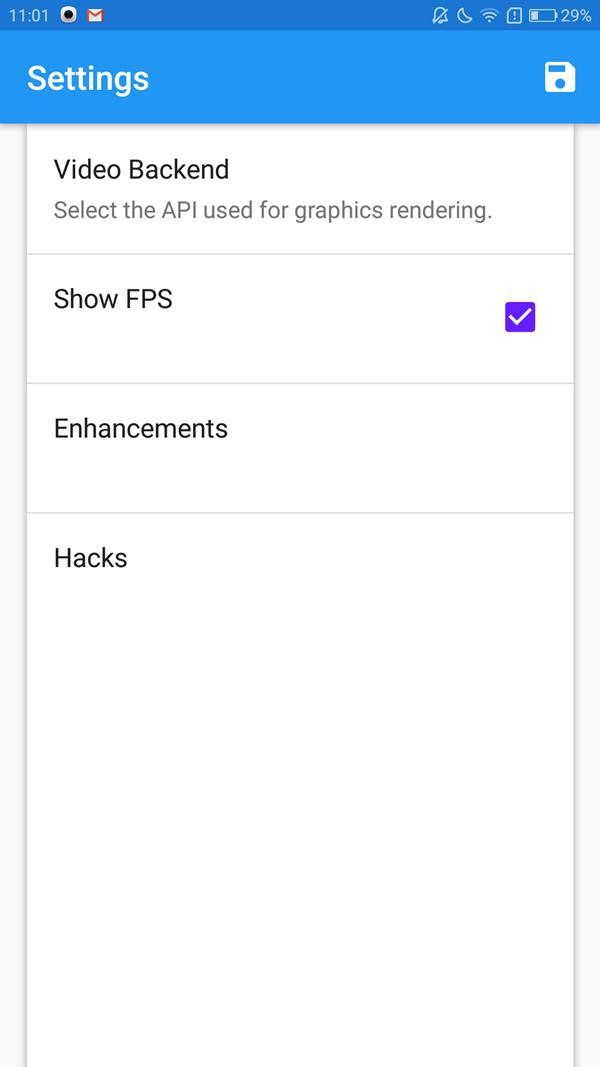Image resolution: width=600 pixels, height=1067 pixels.
Task: Tap the 29% battery percentage text
Action: coord(576,15)
